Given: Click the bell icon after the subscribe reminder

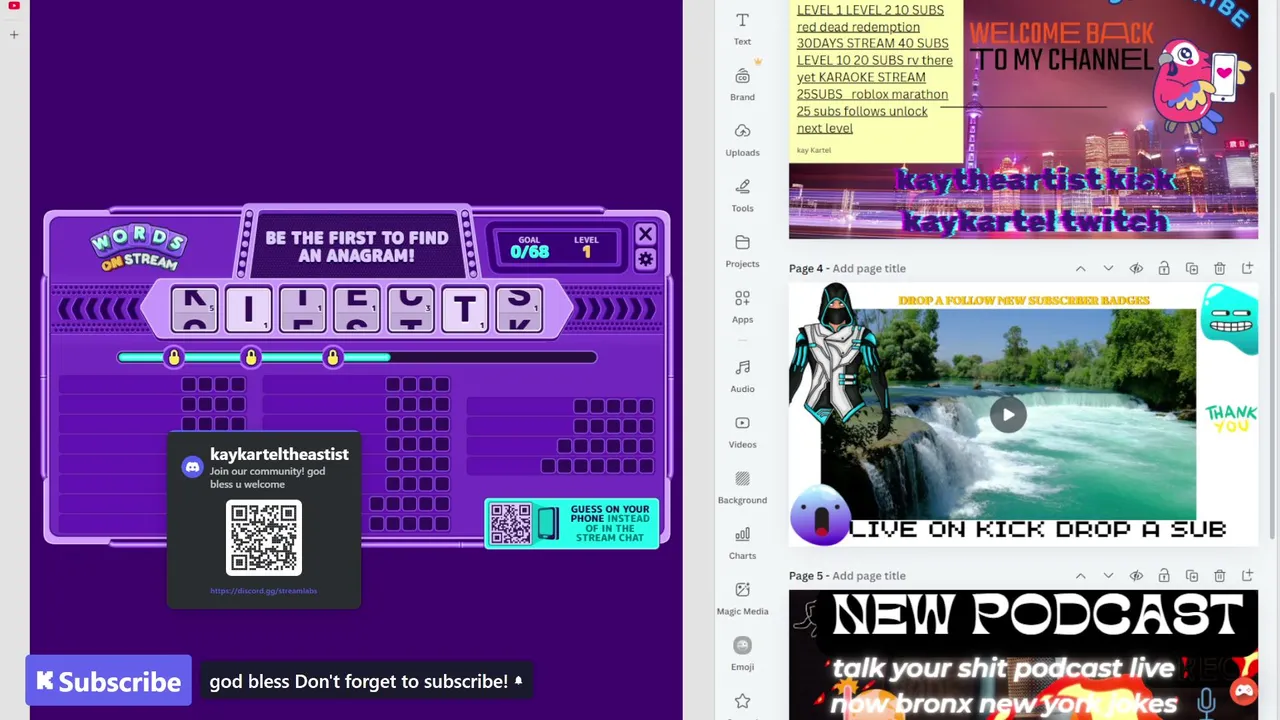Looking at the screenshot, I should pos(518,682).
